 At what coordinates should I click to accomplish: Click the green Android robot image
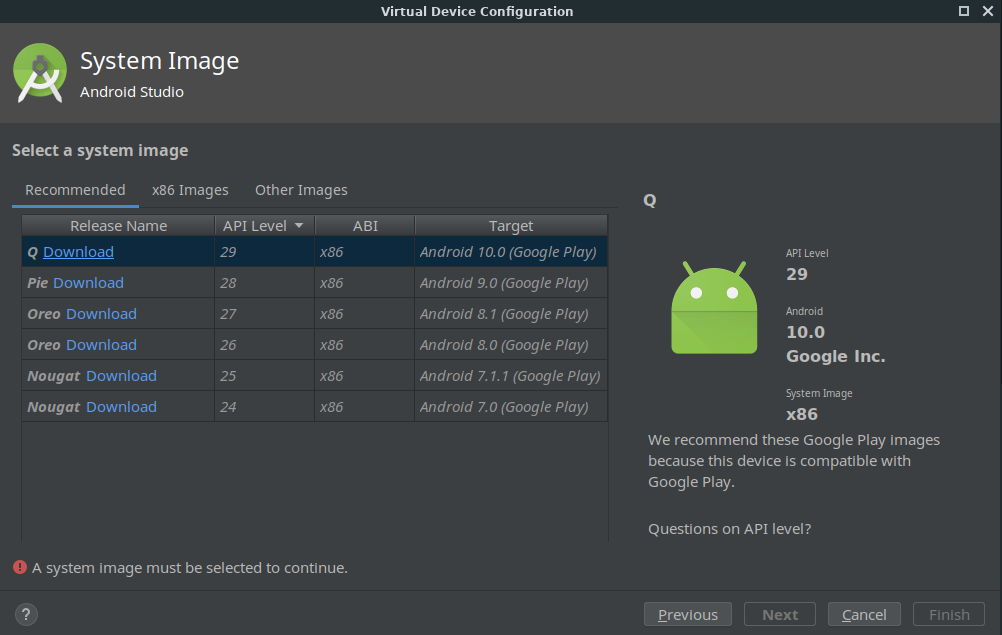tap(713, 308)
